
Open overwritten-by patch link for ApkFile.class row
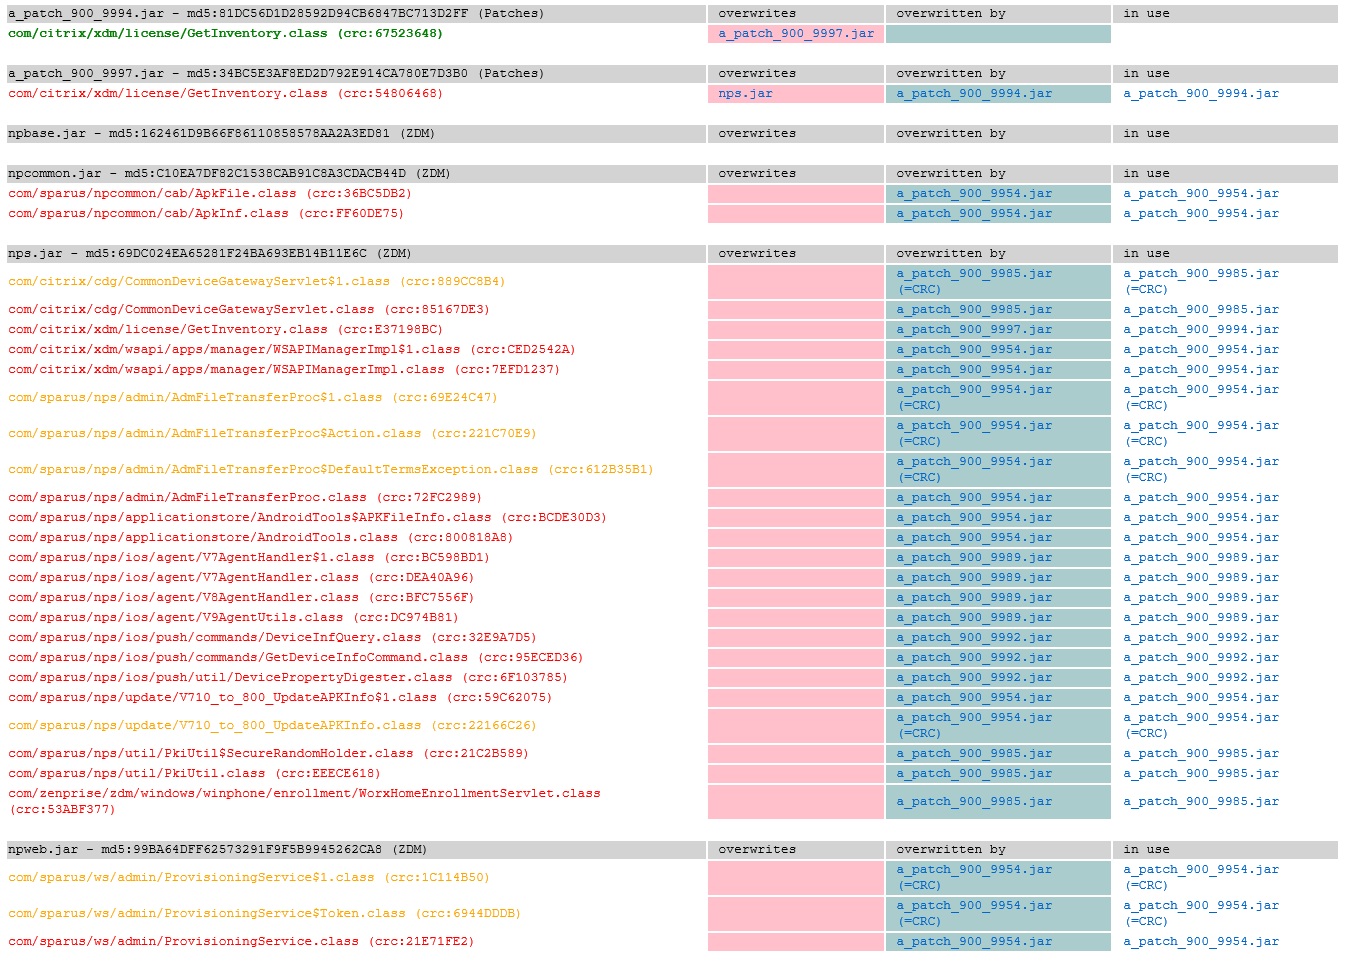974,193
